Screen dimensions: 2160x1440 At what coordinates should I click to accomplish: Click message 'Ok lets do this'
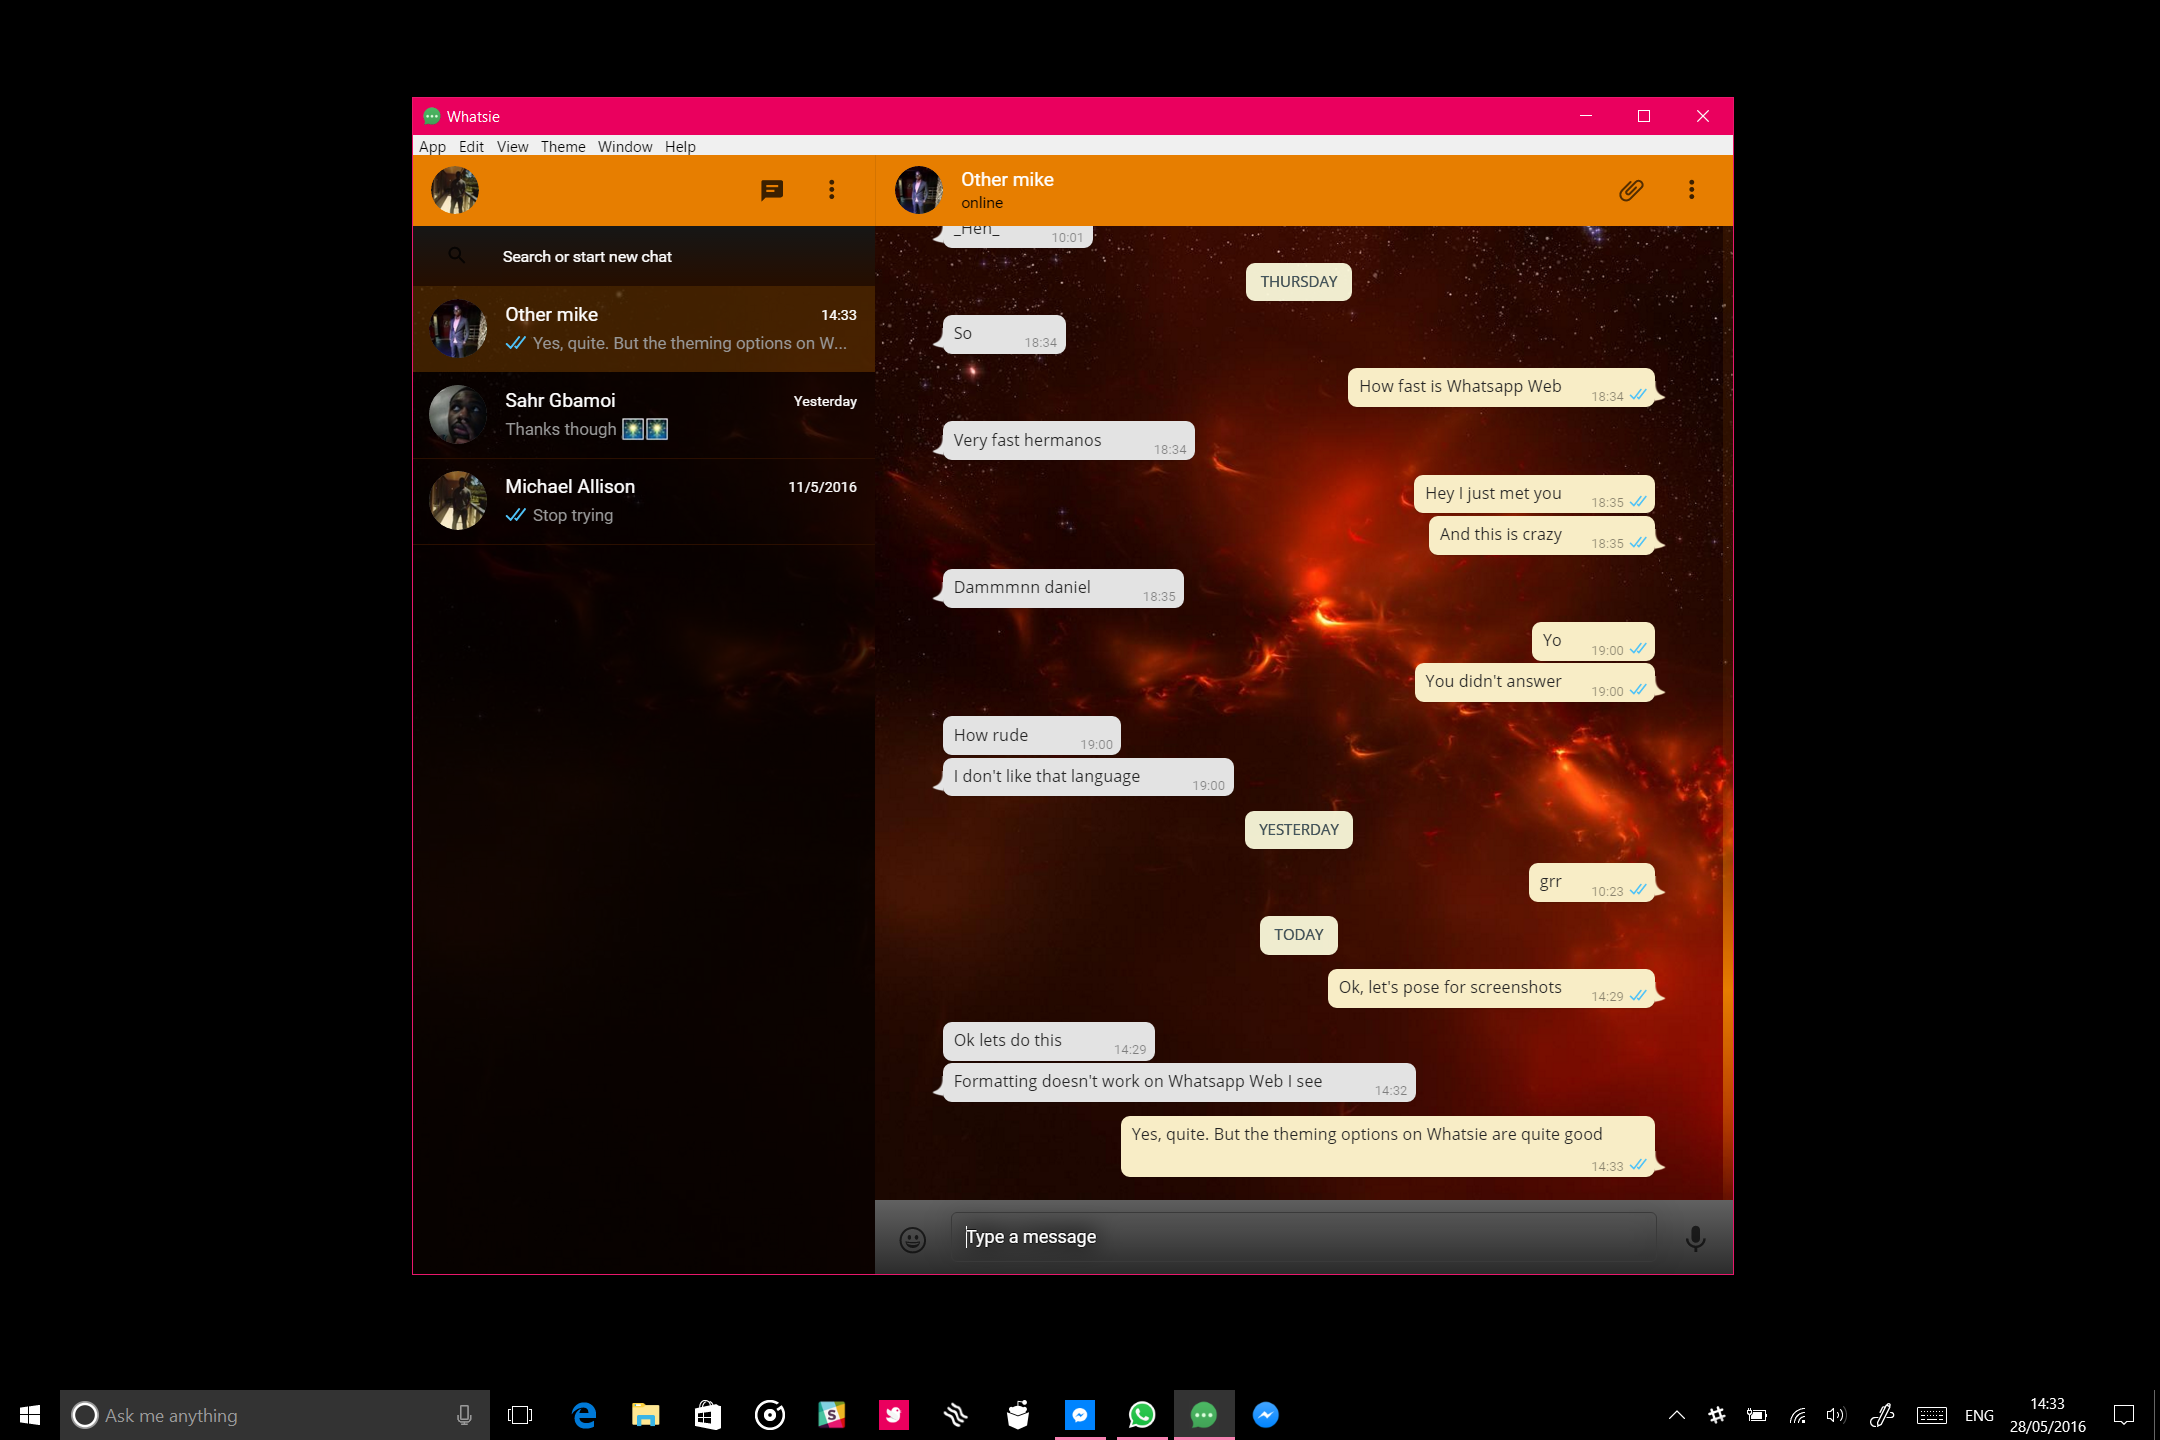point(1048,1041)
